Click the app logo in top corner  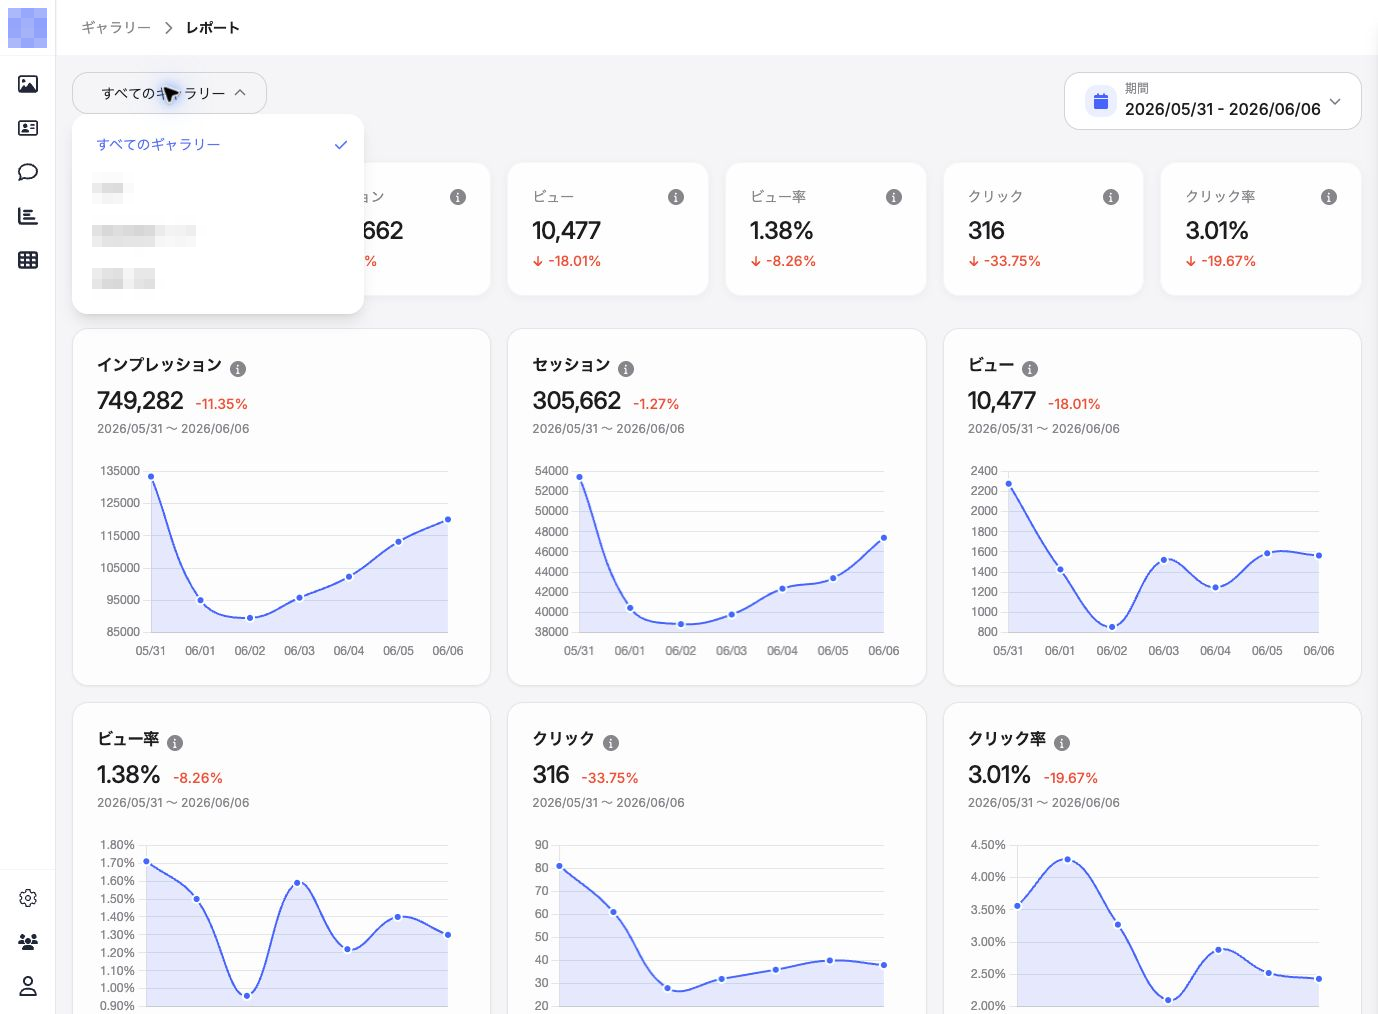point(27,27)
